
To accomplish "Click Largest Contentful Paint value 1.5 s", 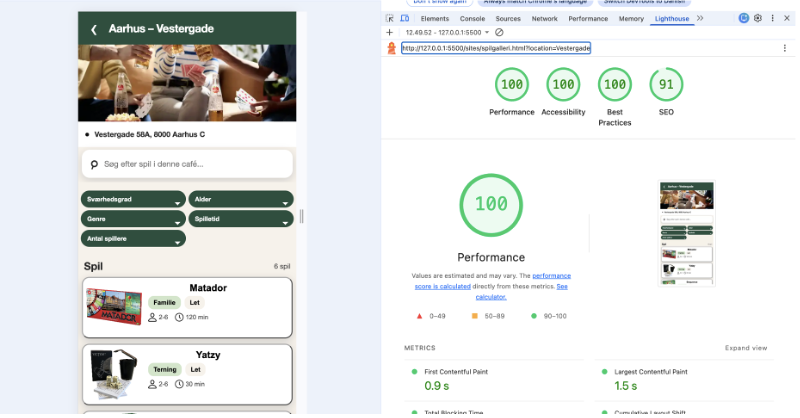I will [626, 386].
